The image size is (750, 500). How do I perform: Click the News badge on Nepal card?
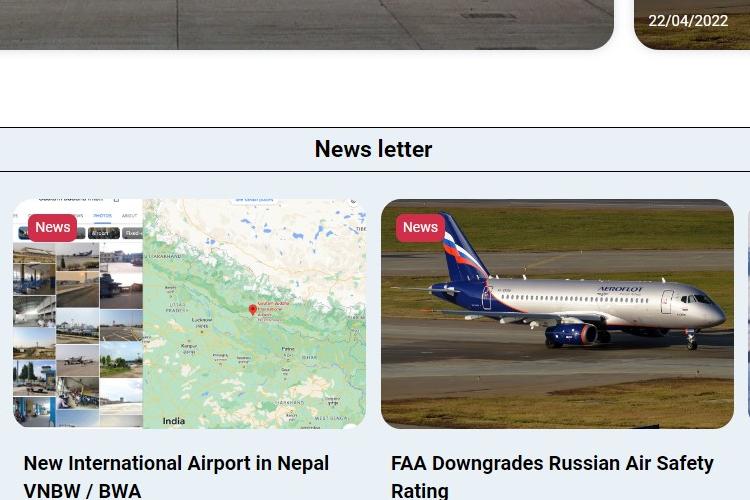[53, 227]
